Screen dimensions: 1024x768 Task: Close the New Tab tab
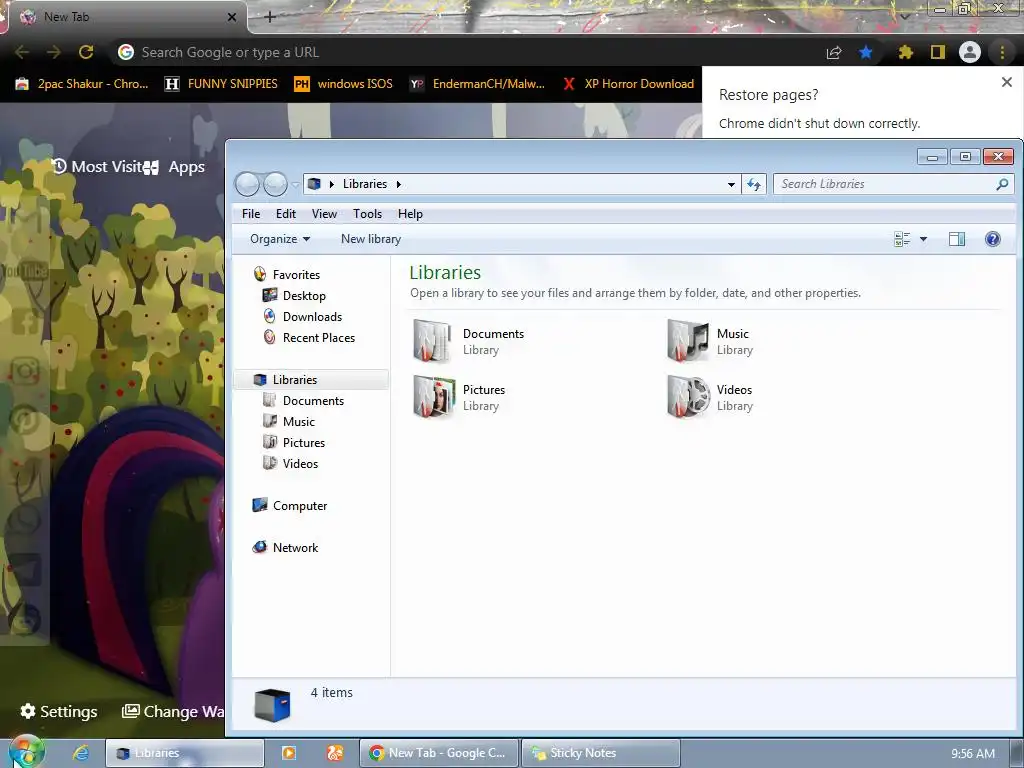[232, 17]
